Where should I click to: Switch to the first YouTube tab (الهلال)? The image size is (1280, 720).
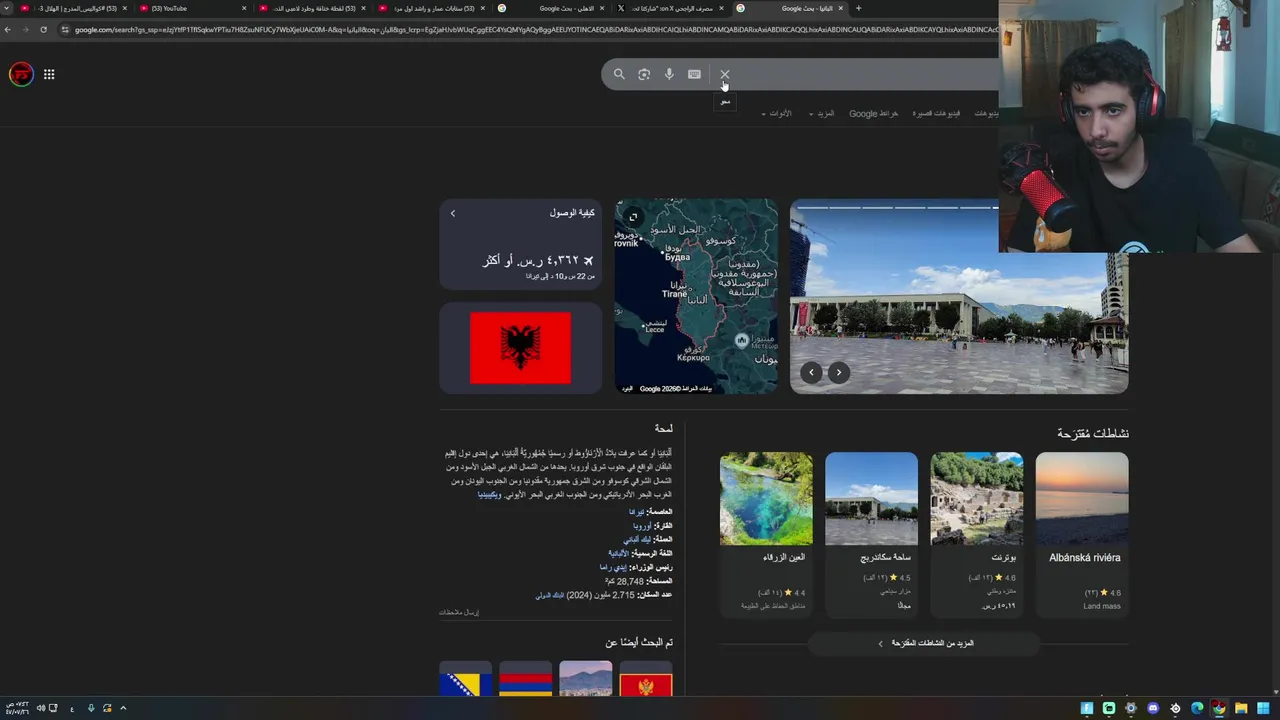(72, 8)
